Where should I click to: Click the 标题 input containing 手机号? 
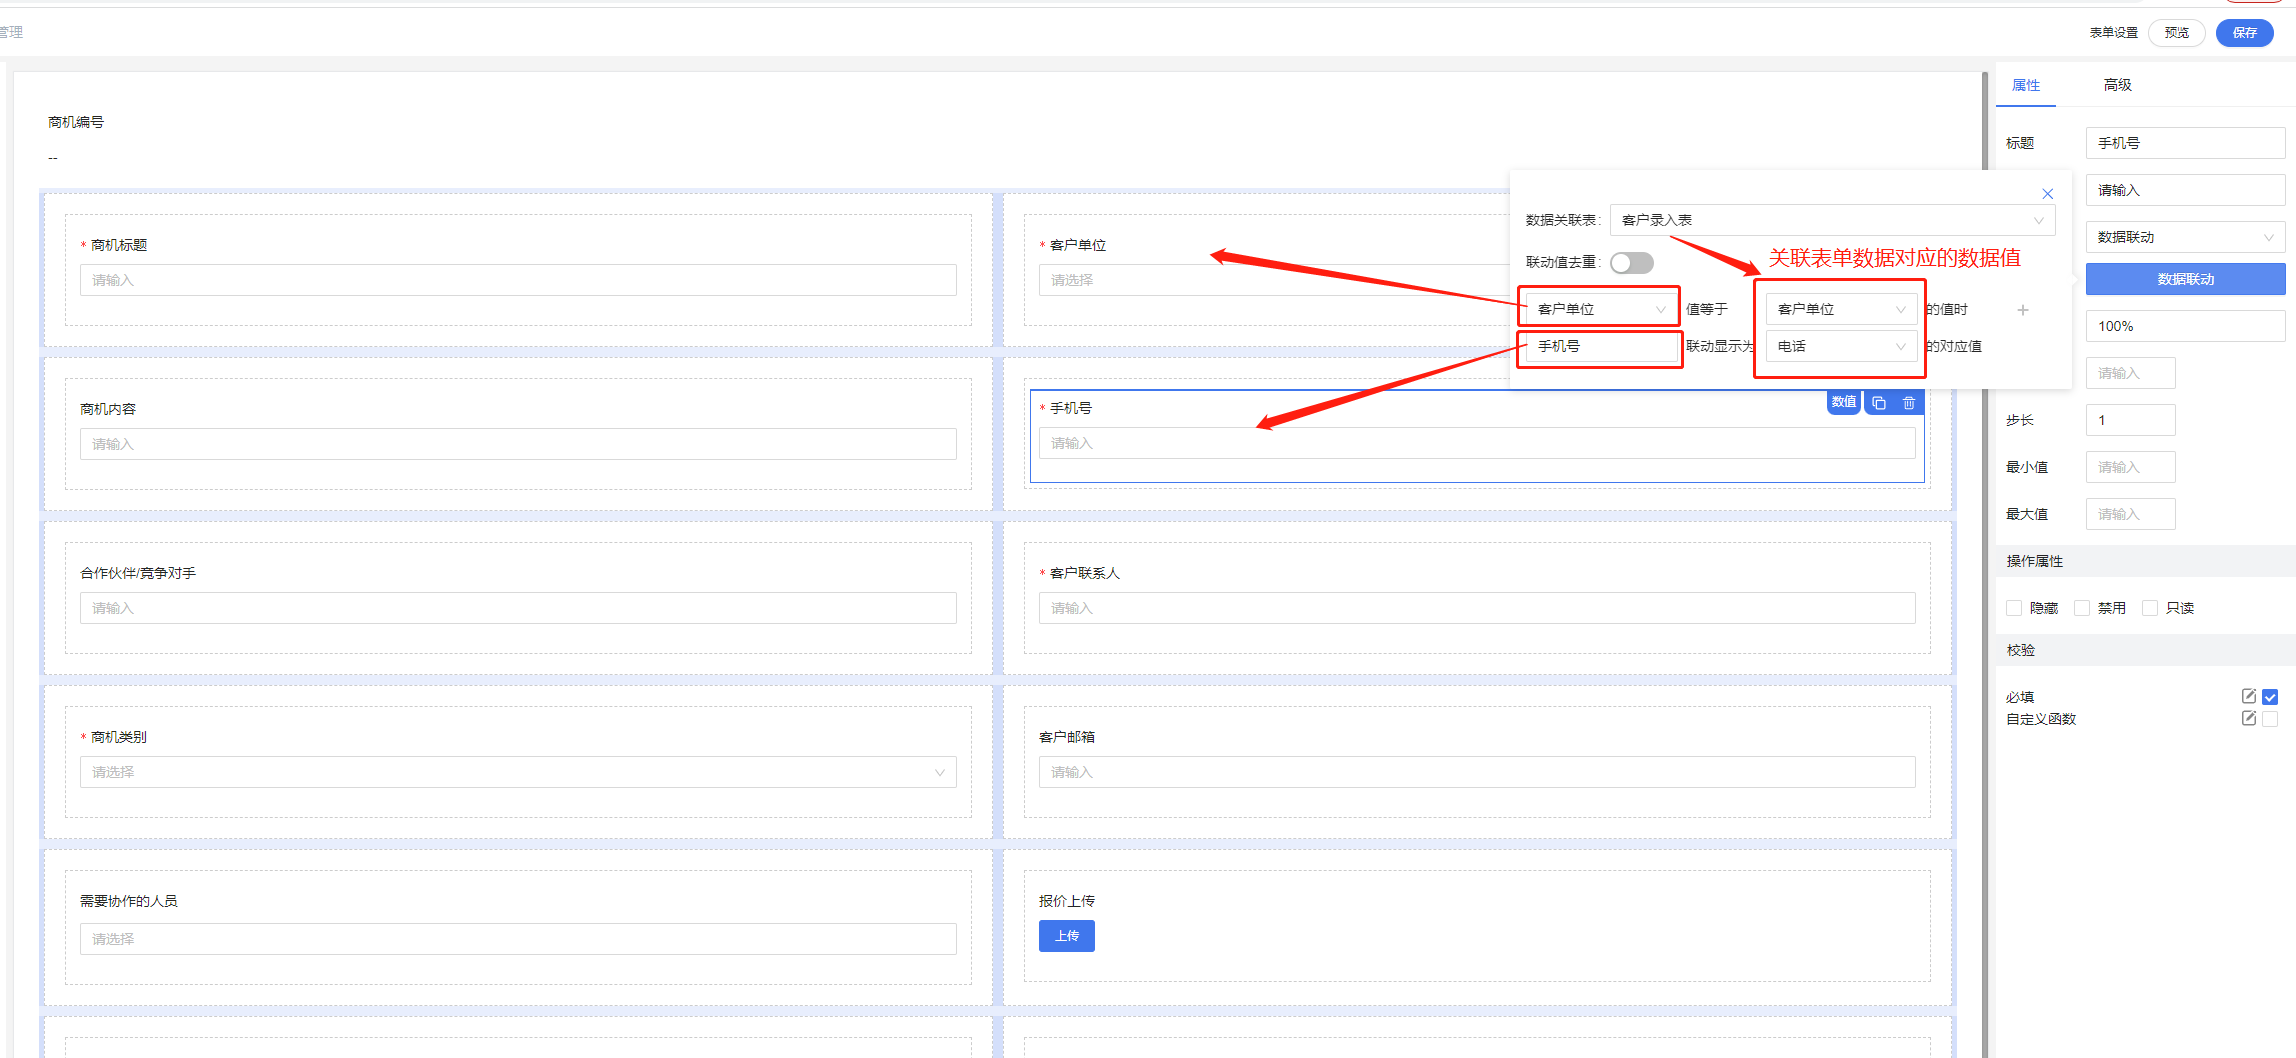(2185, 143)
